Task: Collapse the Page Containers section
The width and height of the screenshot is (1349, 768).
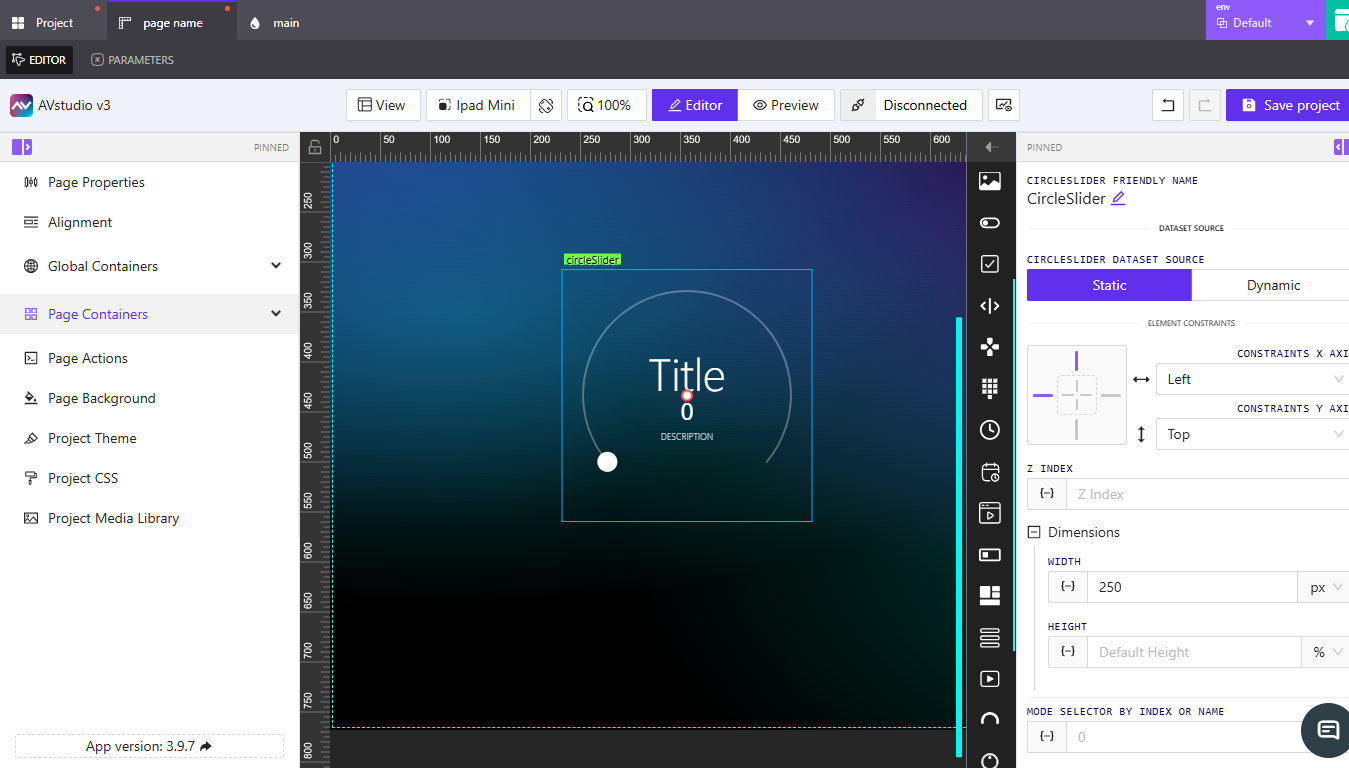Action: (x=276, y=313)
